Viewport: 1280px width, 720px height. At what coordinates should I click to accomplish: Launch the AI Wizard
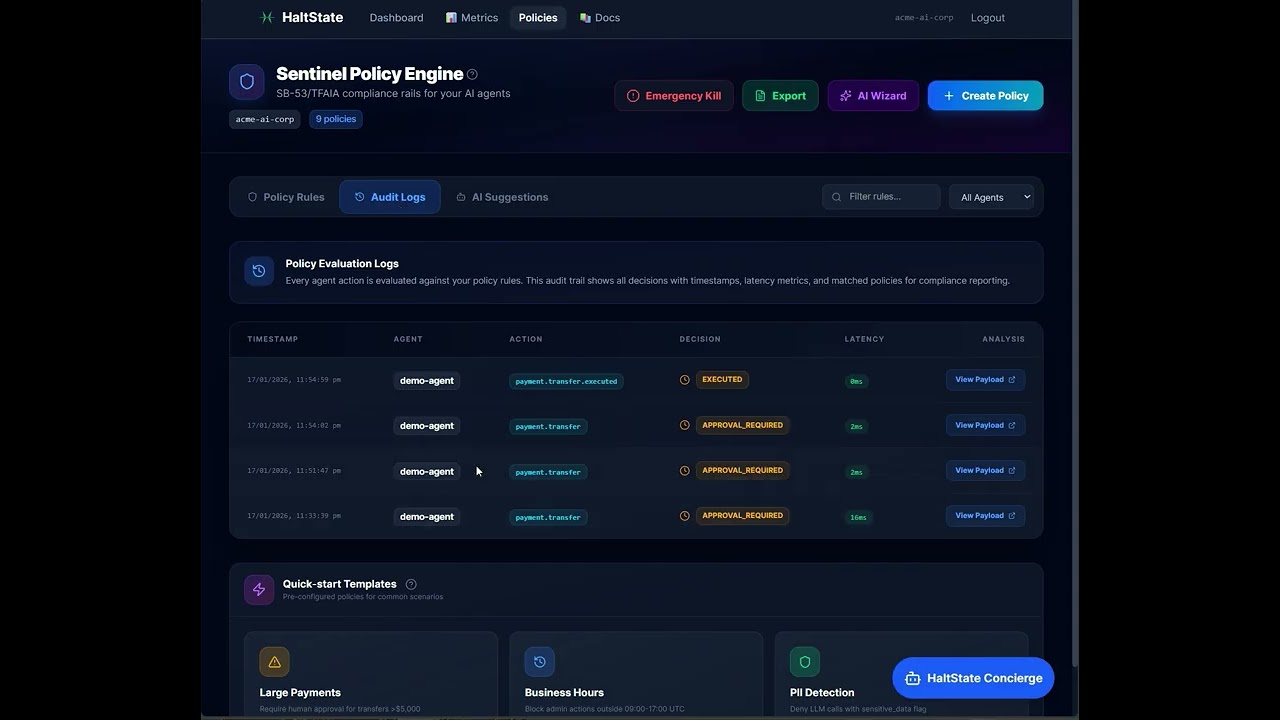click(873, 96)
